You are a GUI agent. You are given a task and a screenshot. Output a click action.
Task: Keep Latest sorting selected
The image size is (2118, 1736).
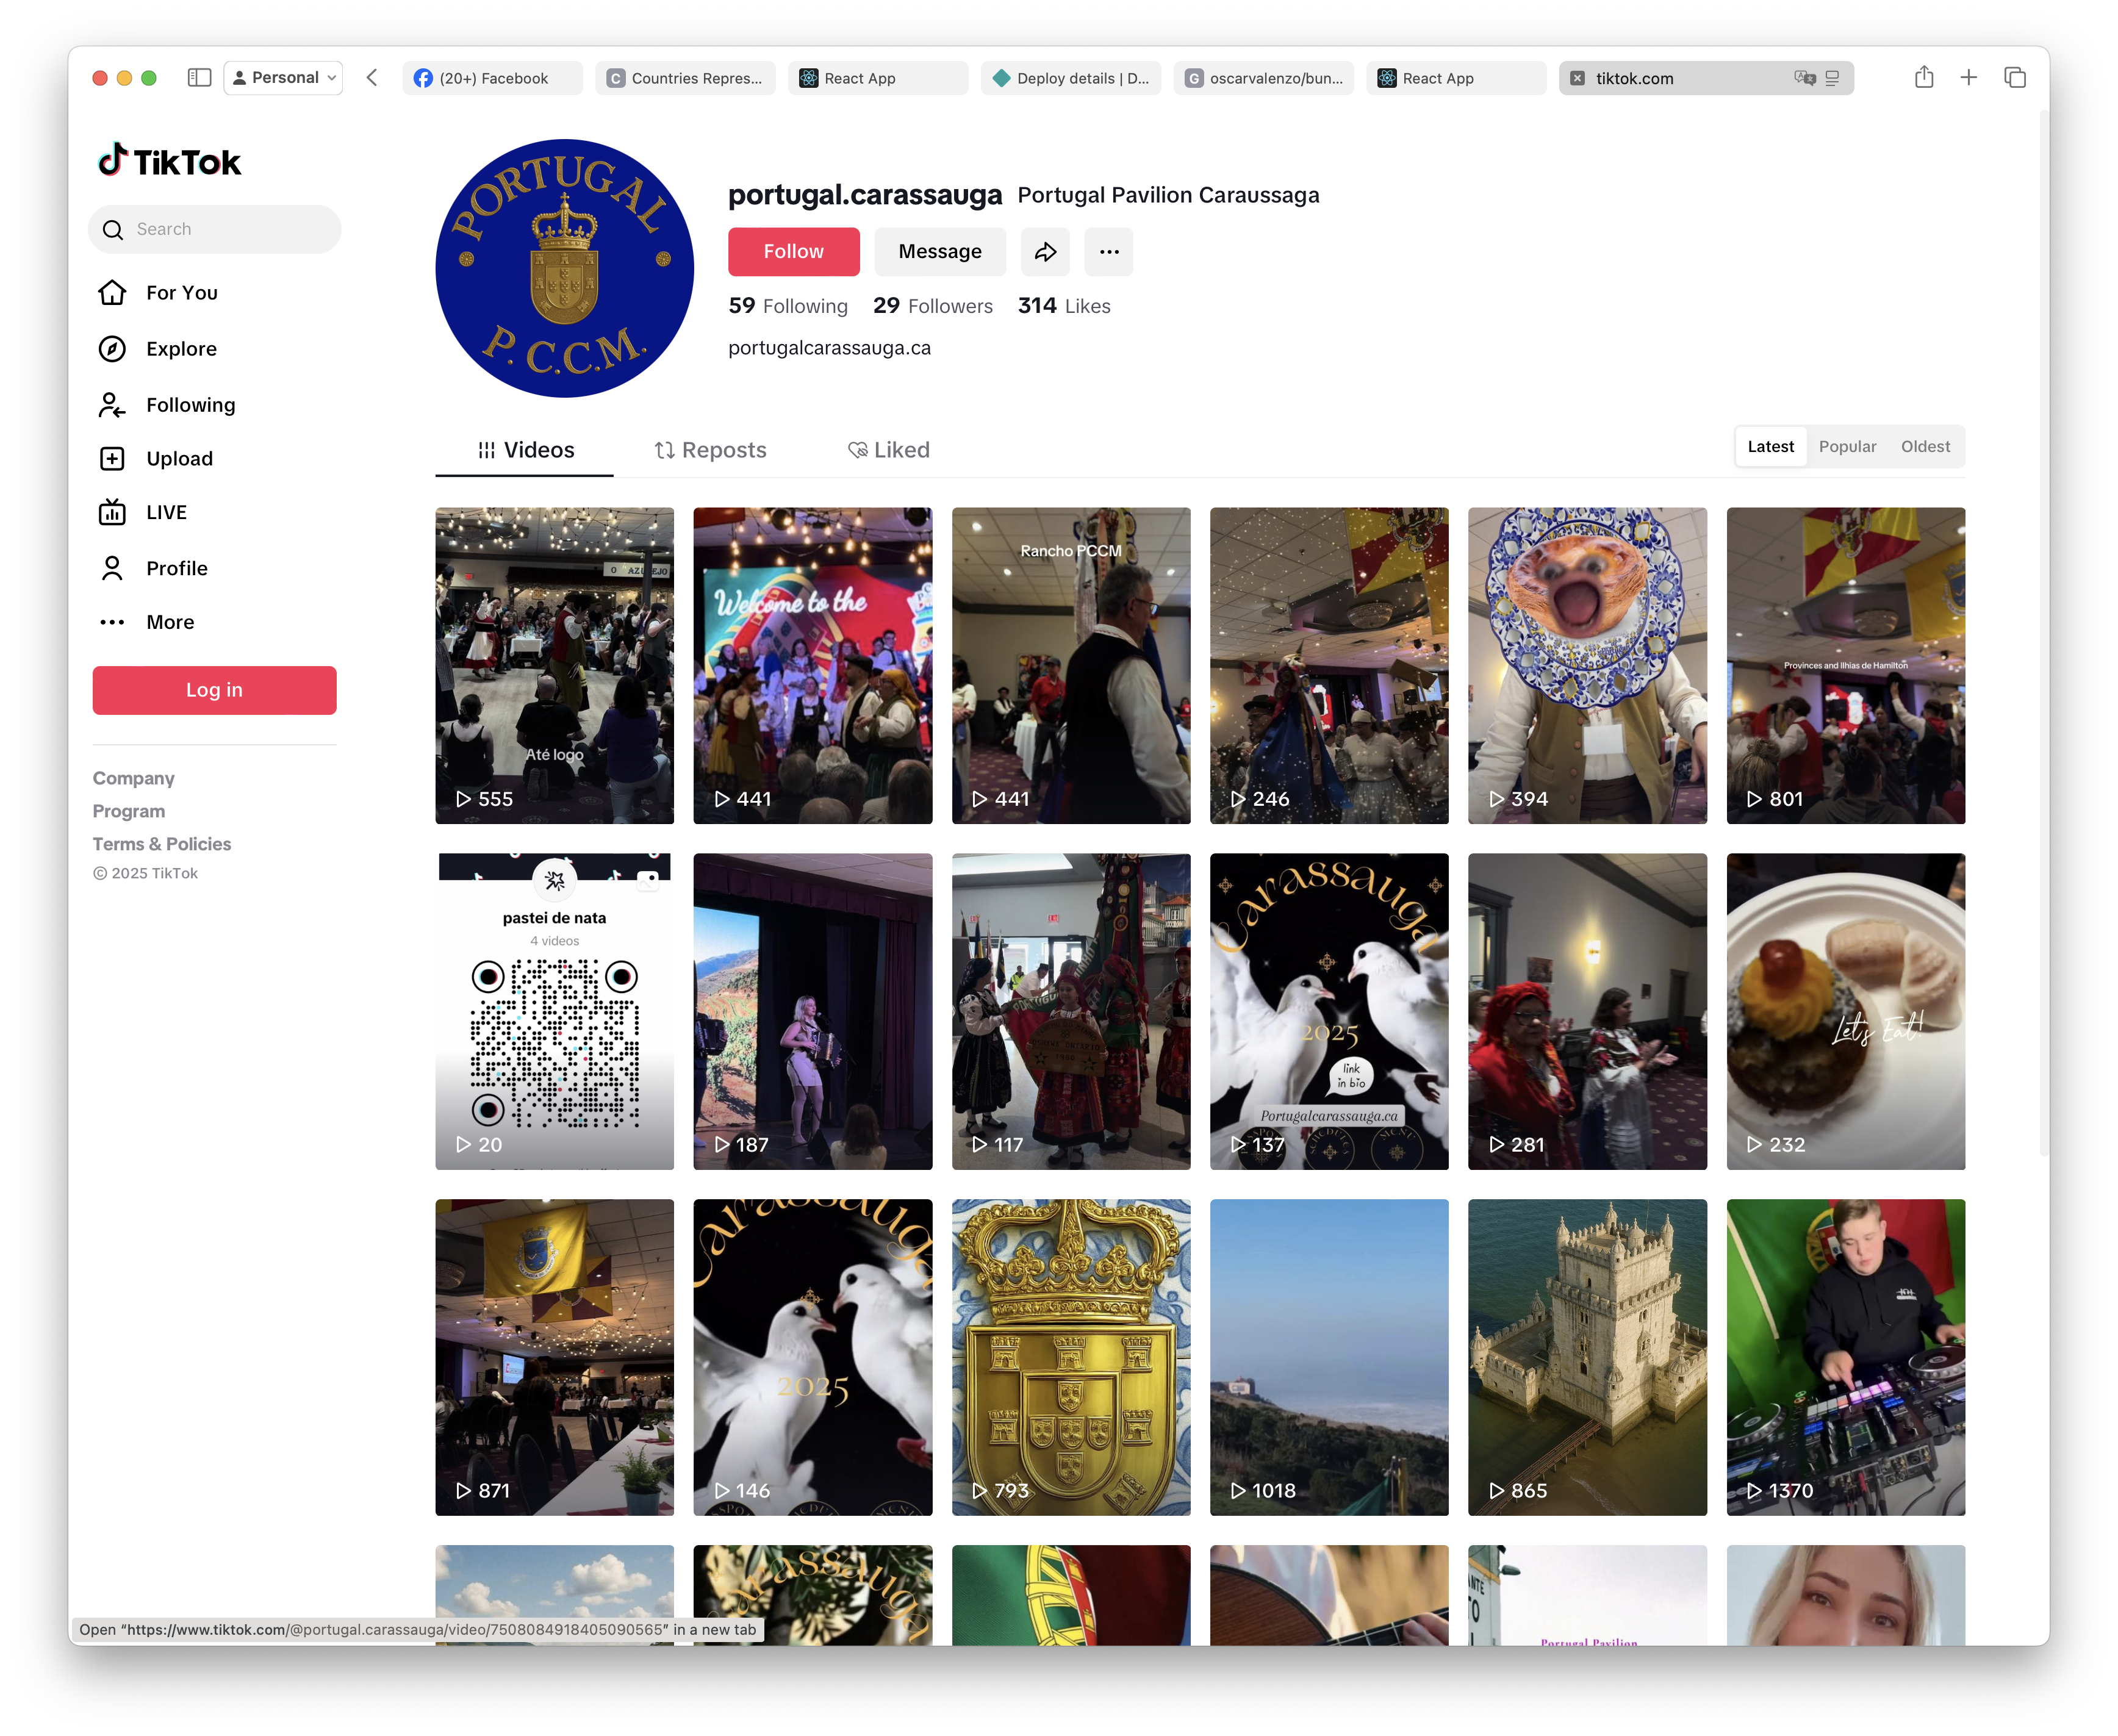point(1770,446)
